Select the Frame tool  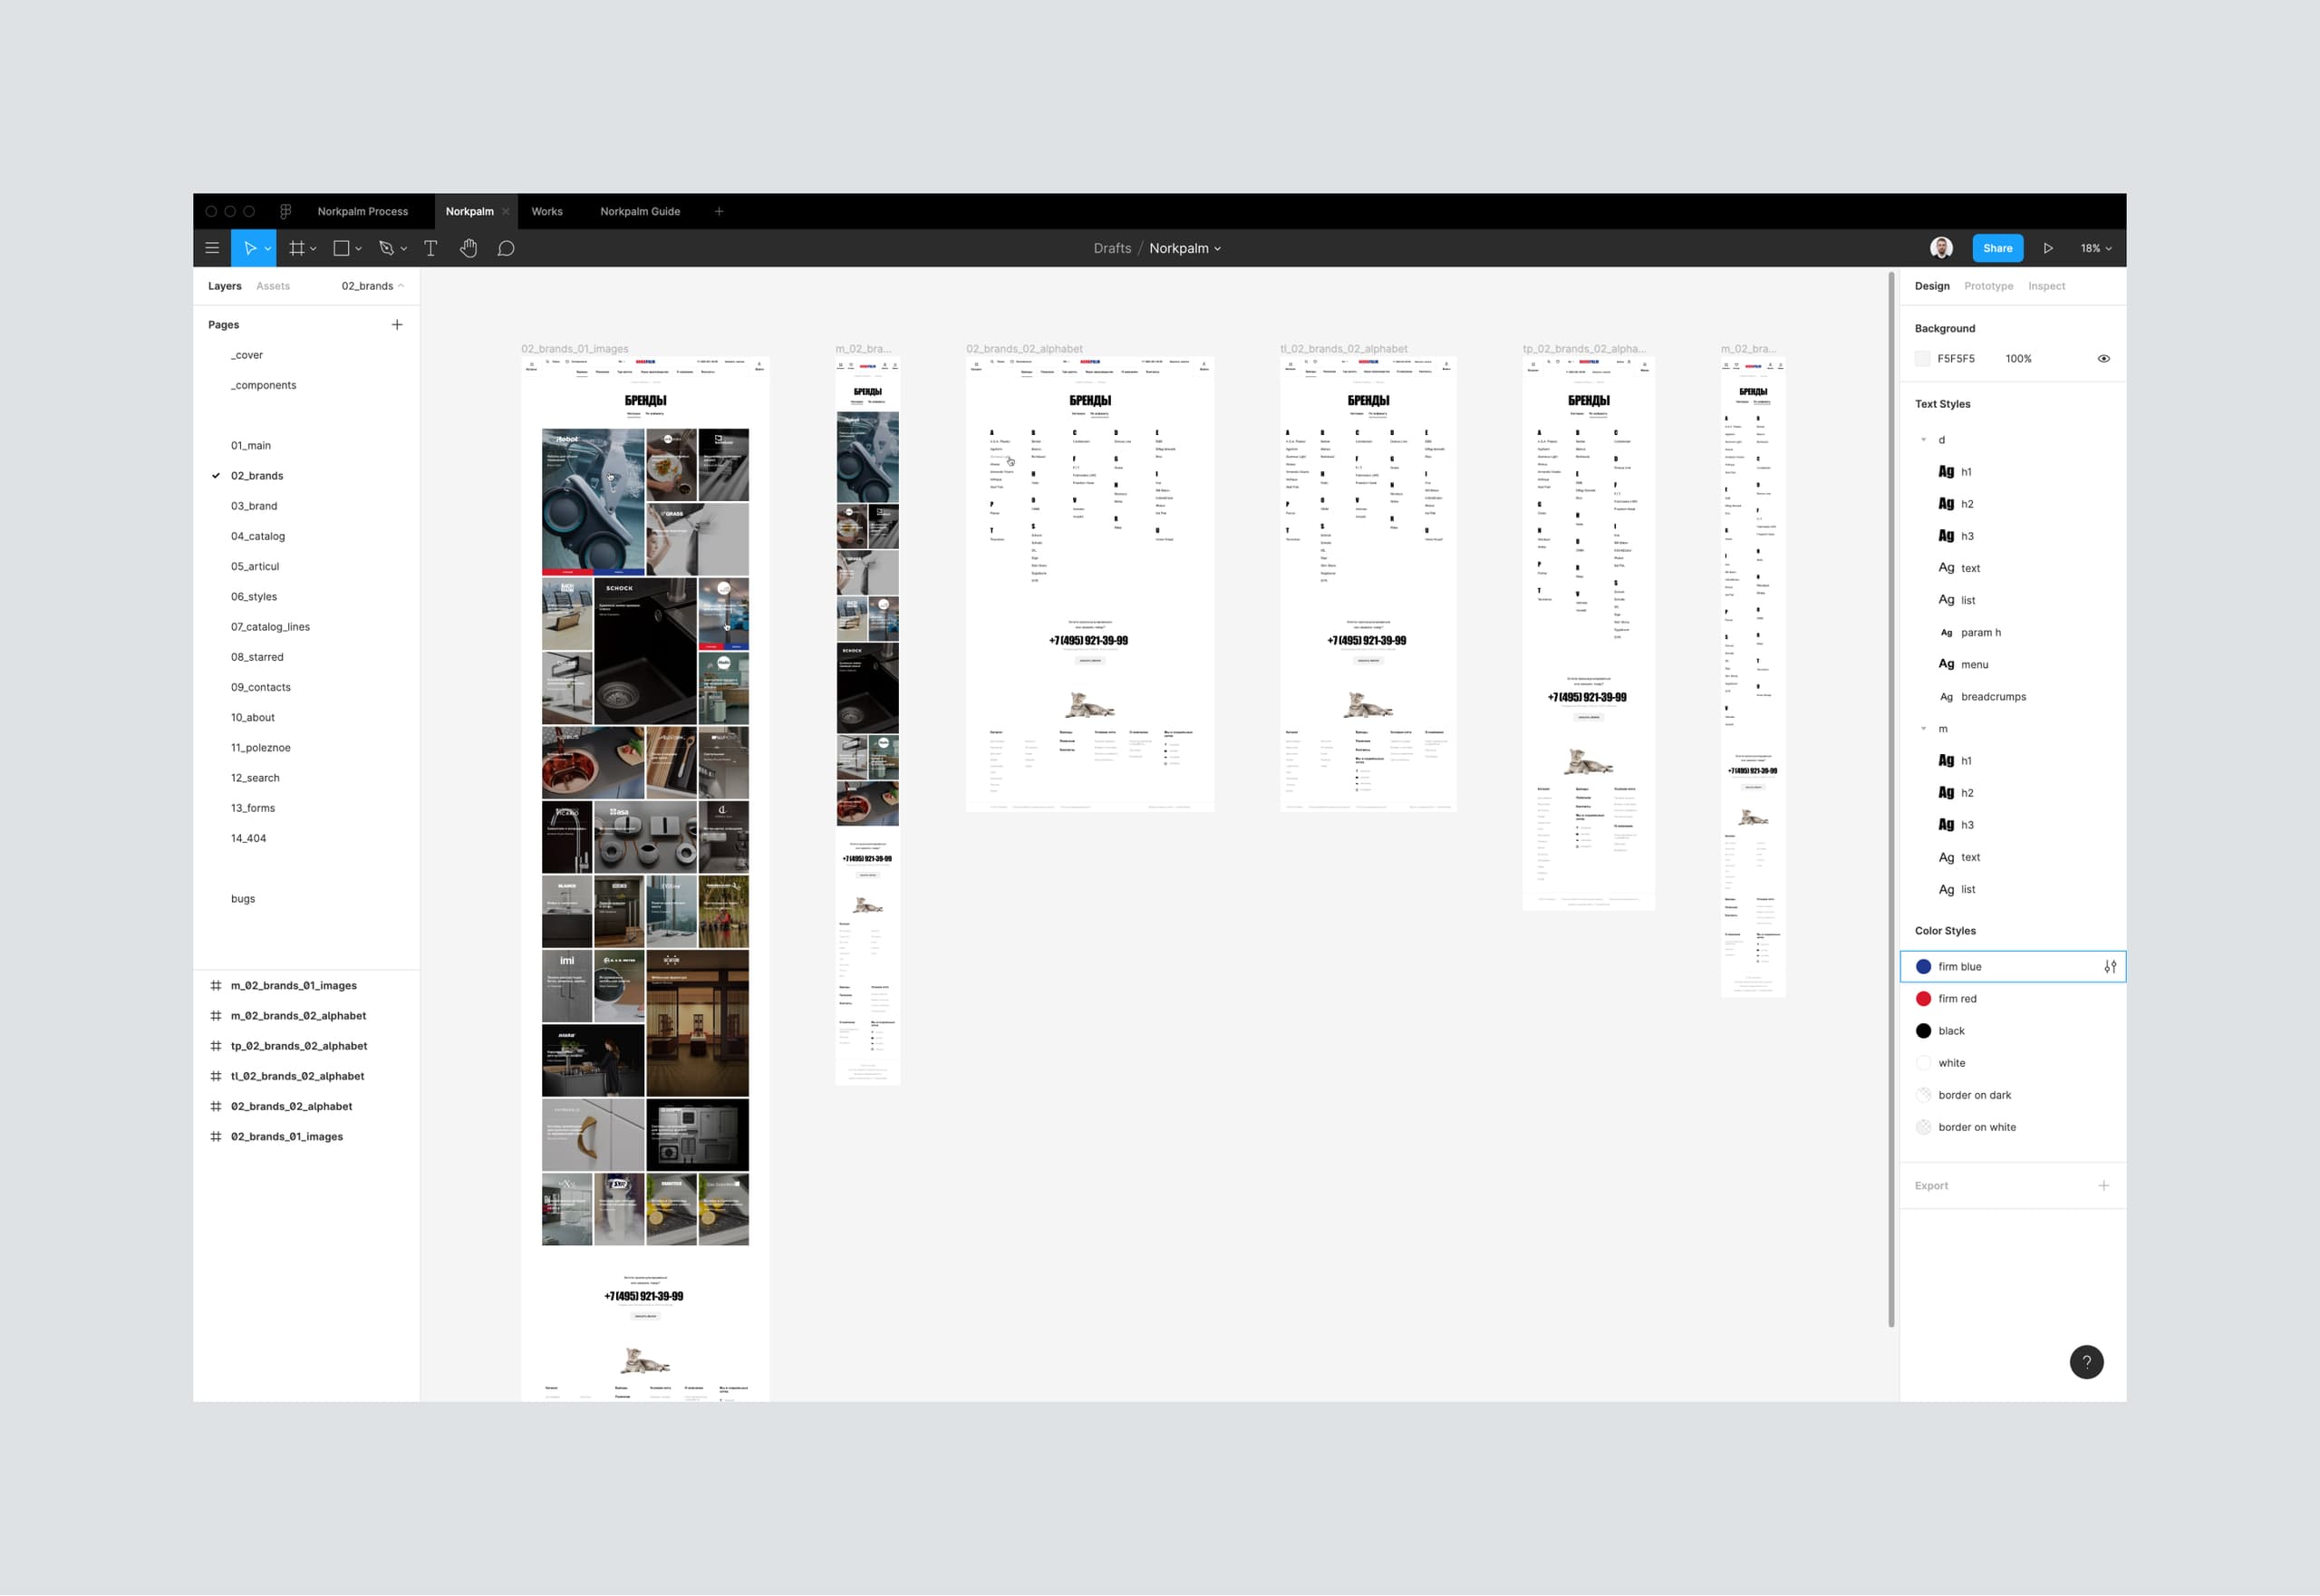click(x=297, y=248)
